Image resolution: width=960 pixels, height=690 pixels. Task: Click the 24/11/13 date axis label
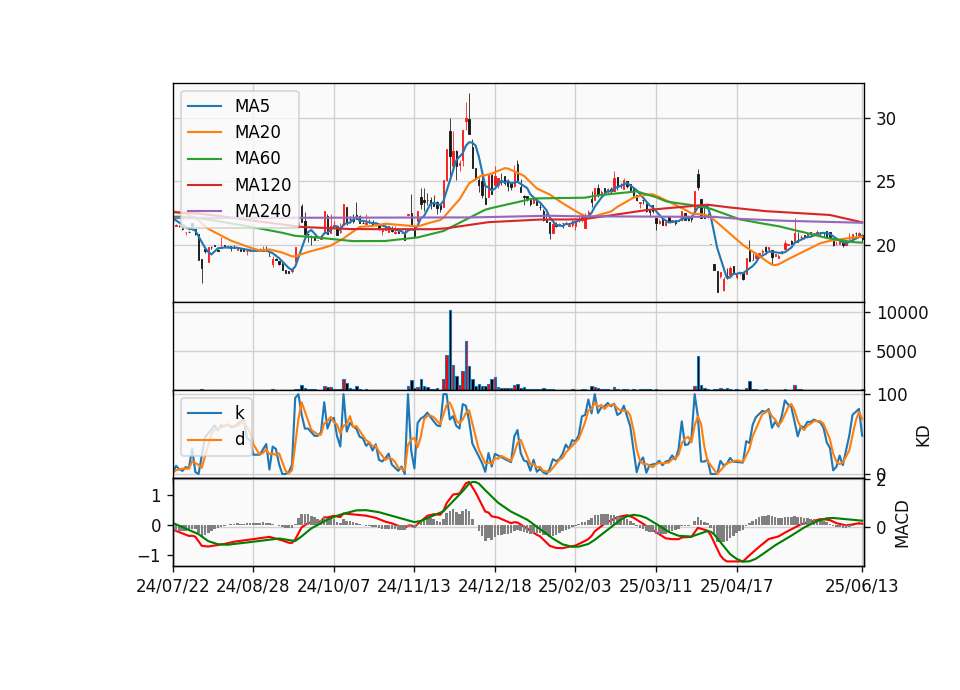[414, 586]
